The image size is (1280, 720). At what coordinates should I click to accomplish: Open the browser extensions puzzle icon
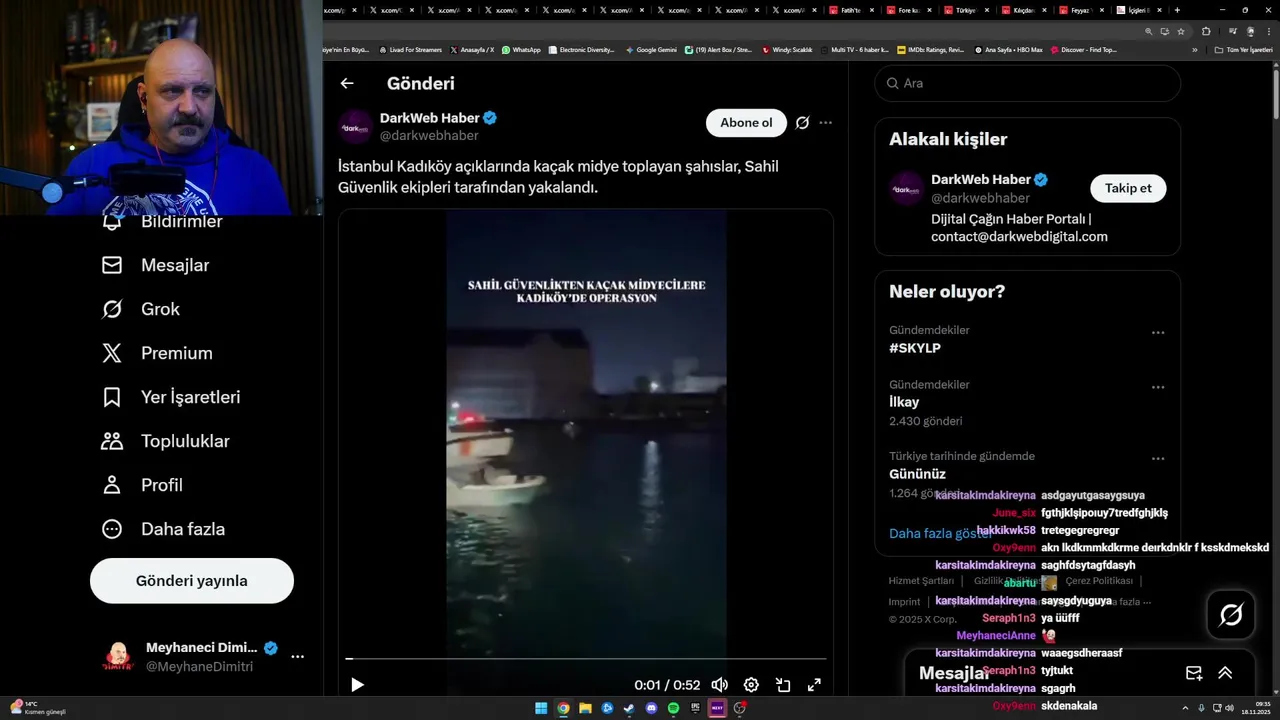pos(1206,31)
